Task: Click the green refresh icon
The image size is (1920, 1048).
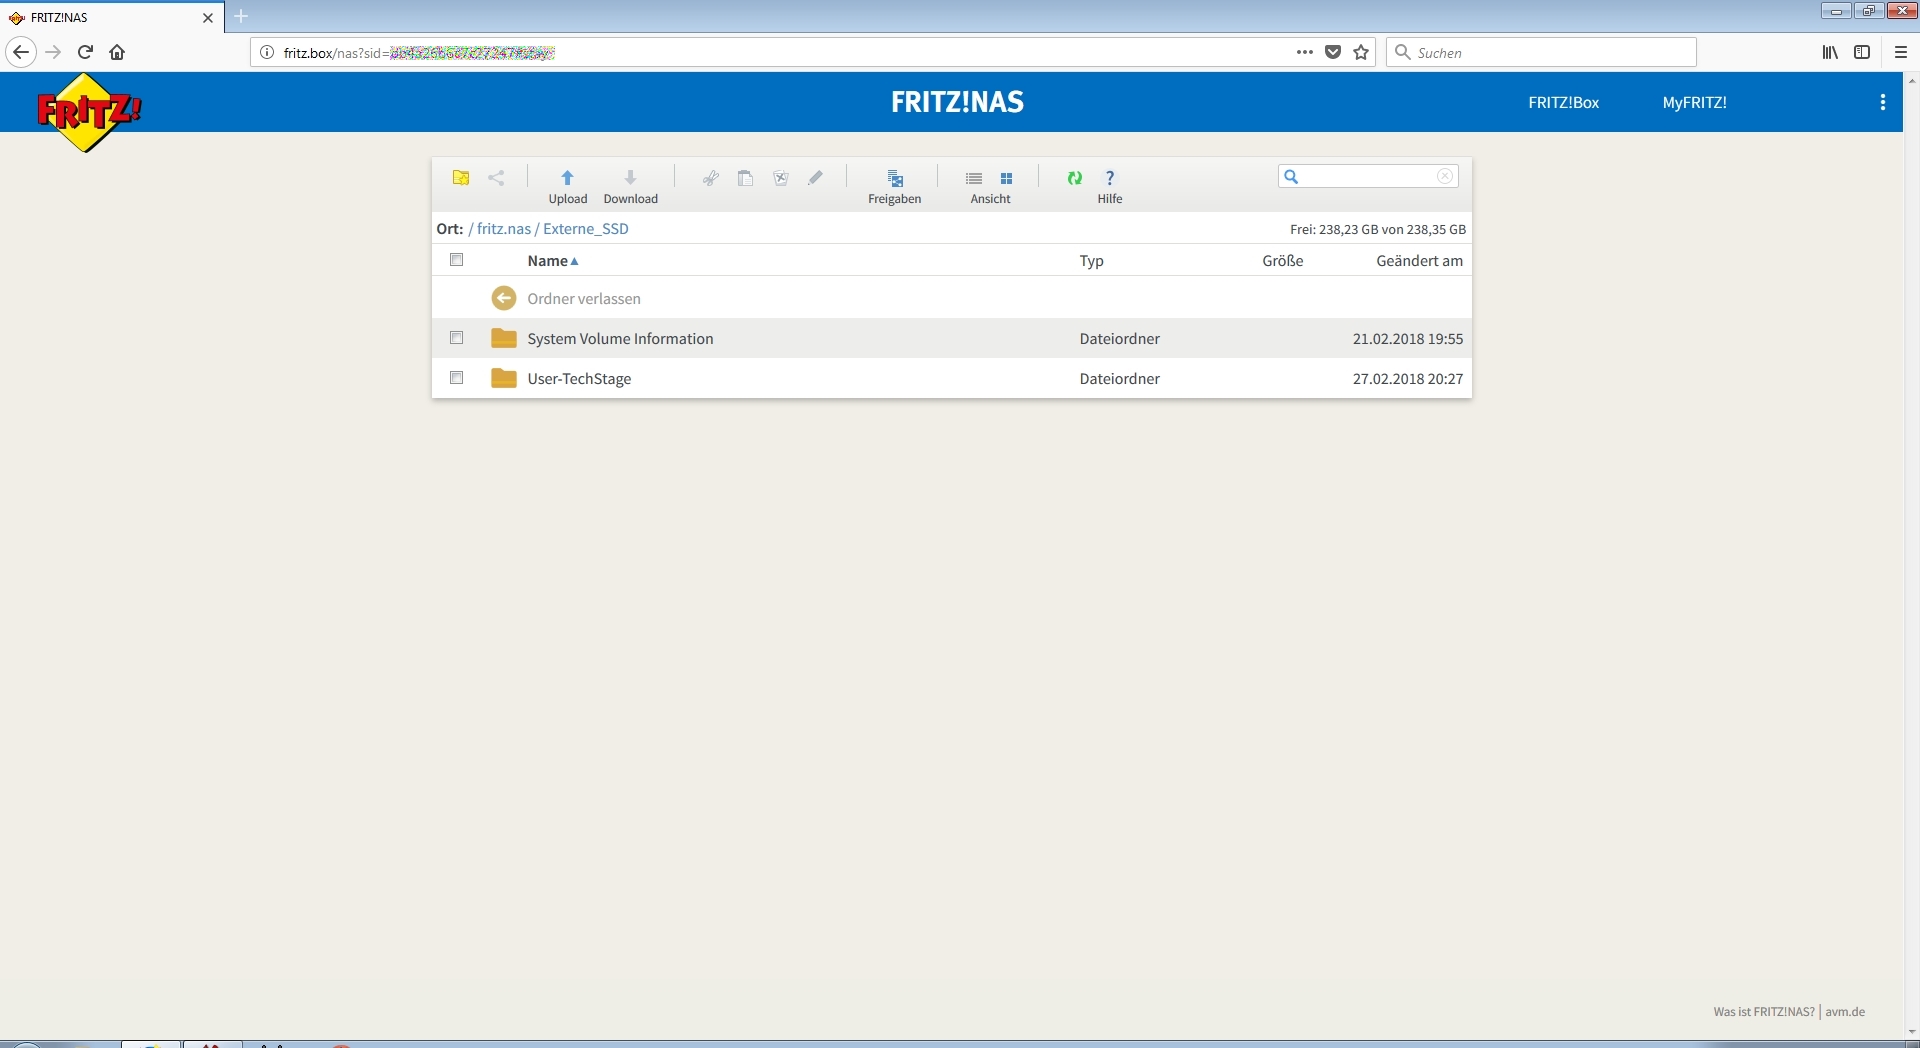Action: pos(1074,178)
